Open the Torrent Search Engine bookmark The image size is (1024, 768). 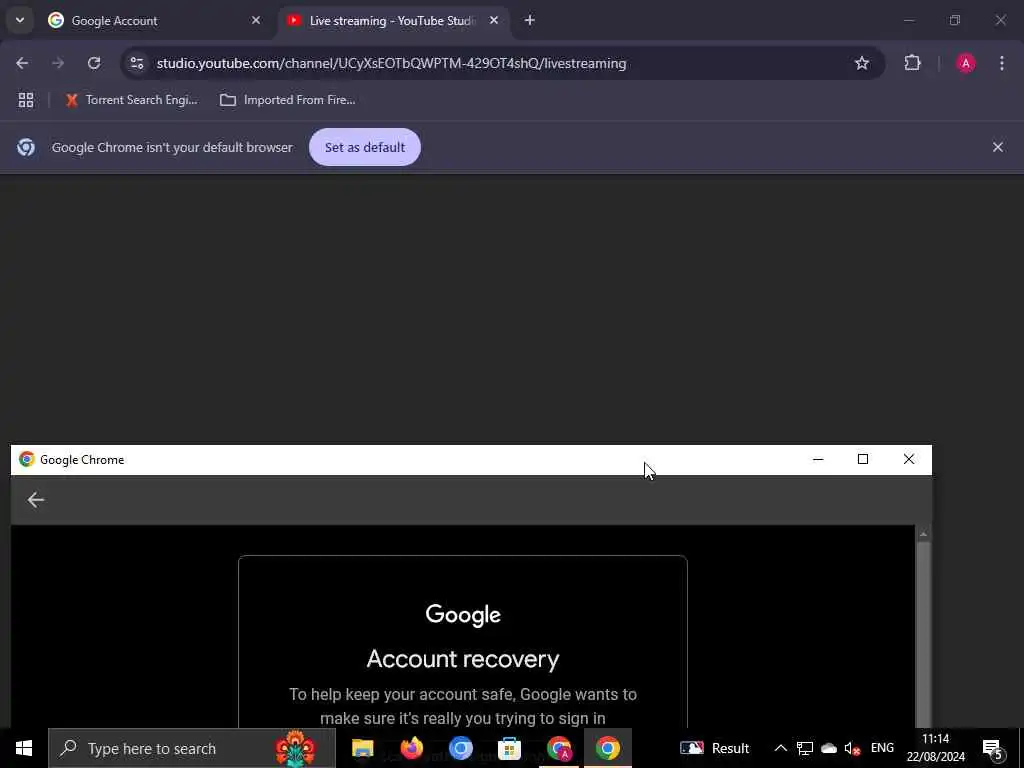[132, 100]
